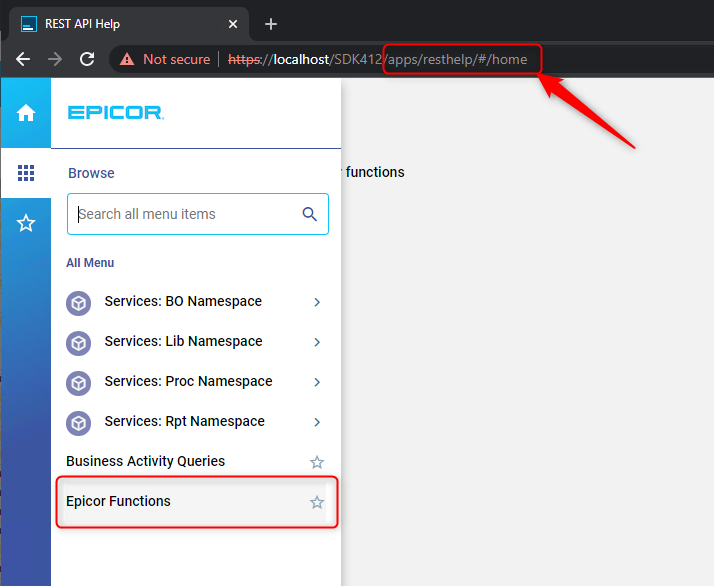
Task: Click the REST API Help tab favicon
Action: pos(29,24)
